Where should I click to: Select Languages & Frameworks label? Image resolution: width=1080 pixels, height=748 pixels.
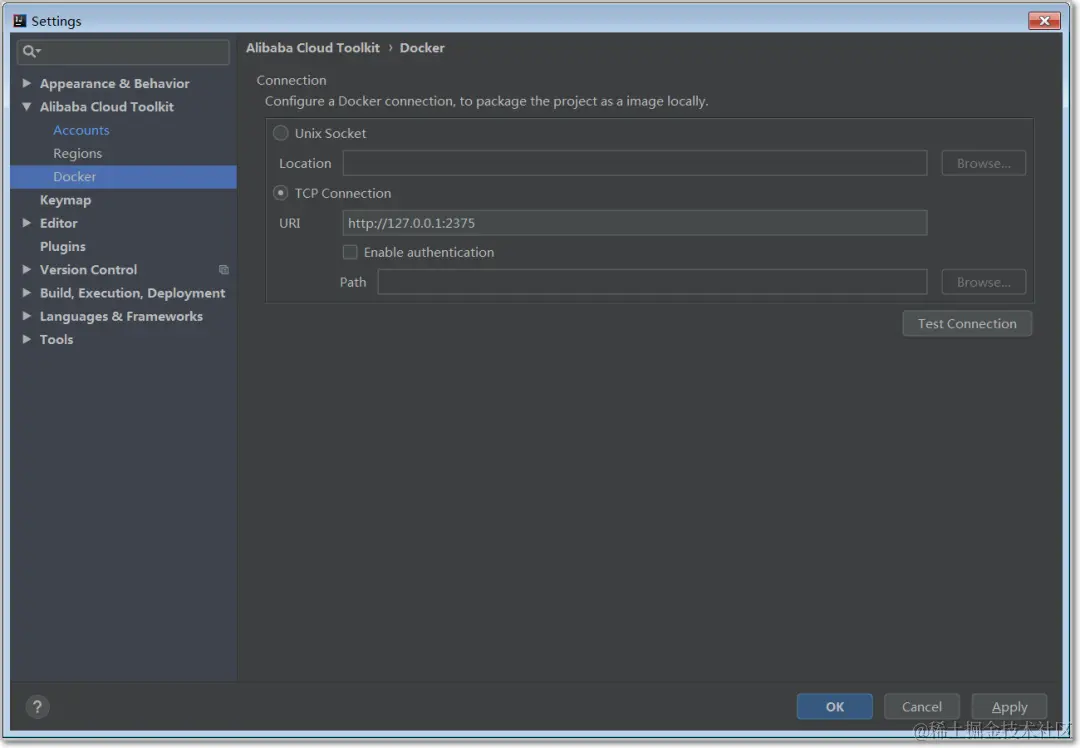(x=121, y=316)
